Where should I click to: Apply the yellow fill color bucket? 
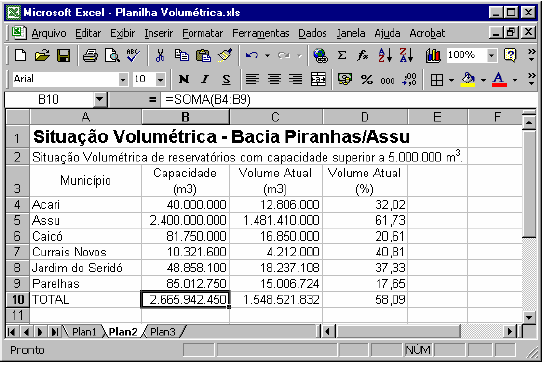click(468, 79)
